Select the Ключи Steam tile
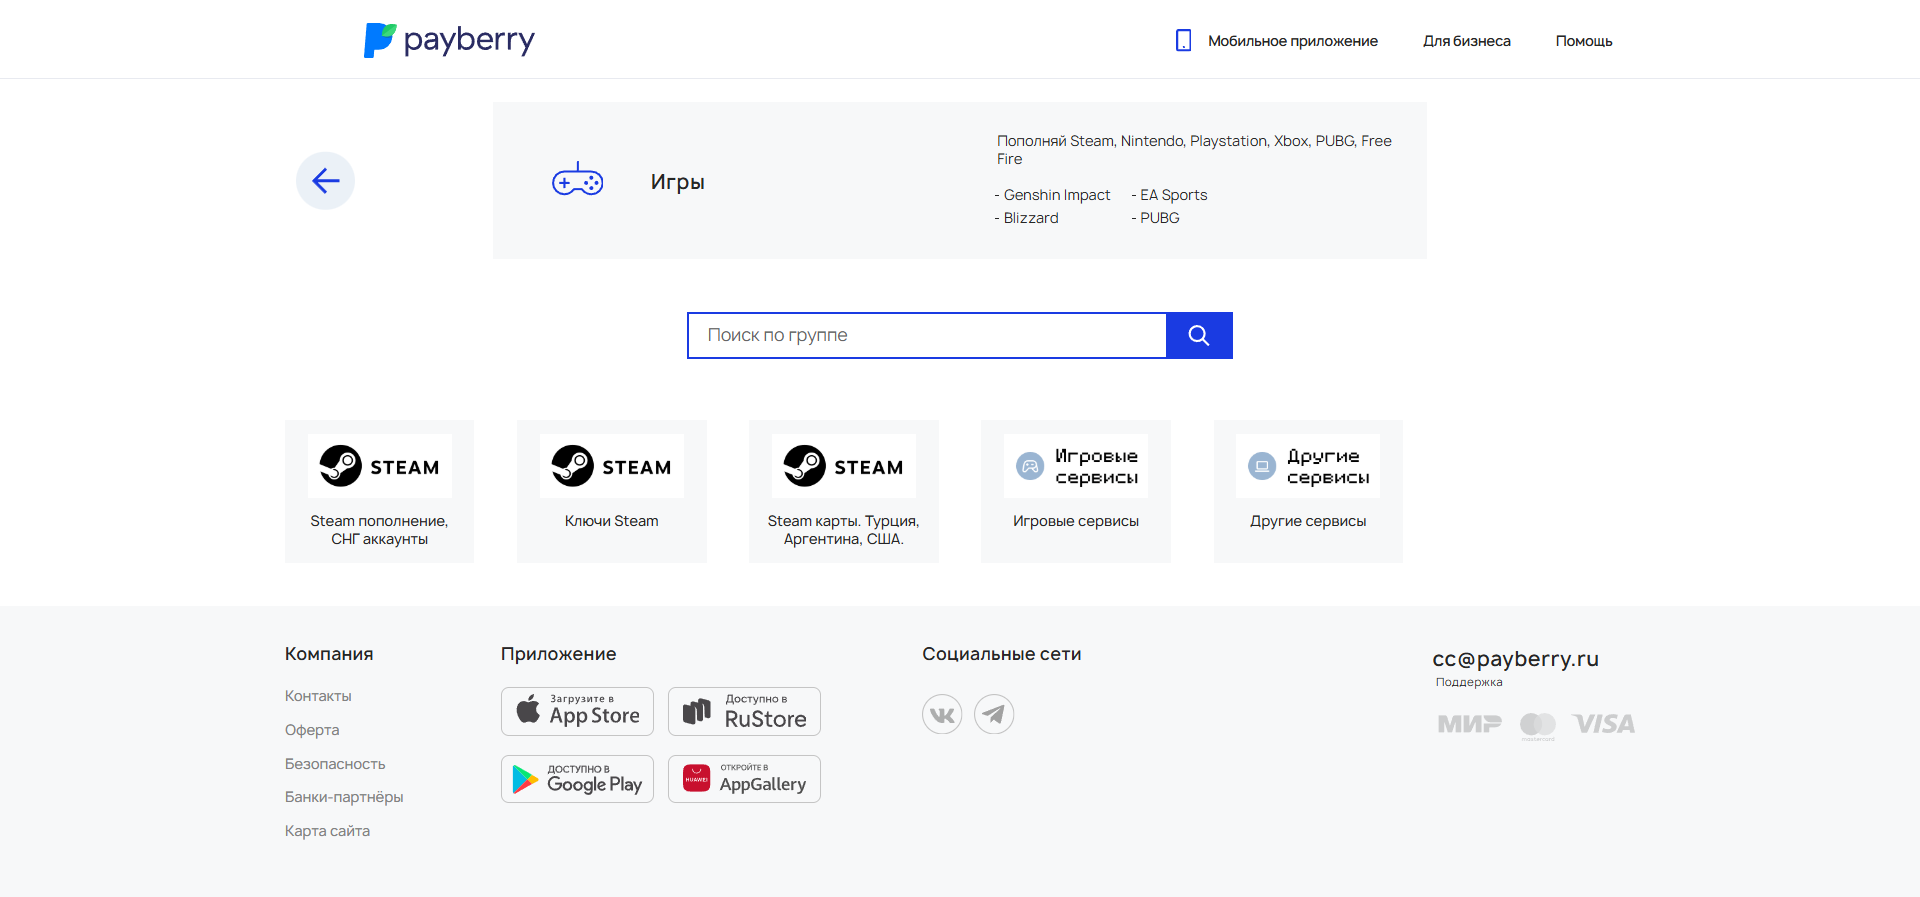The height and width of the screenshot is (897, 1920). click(611, 491)
